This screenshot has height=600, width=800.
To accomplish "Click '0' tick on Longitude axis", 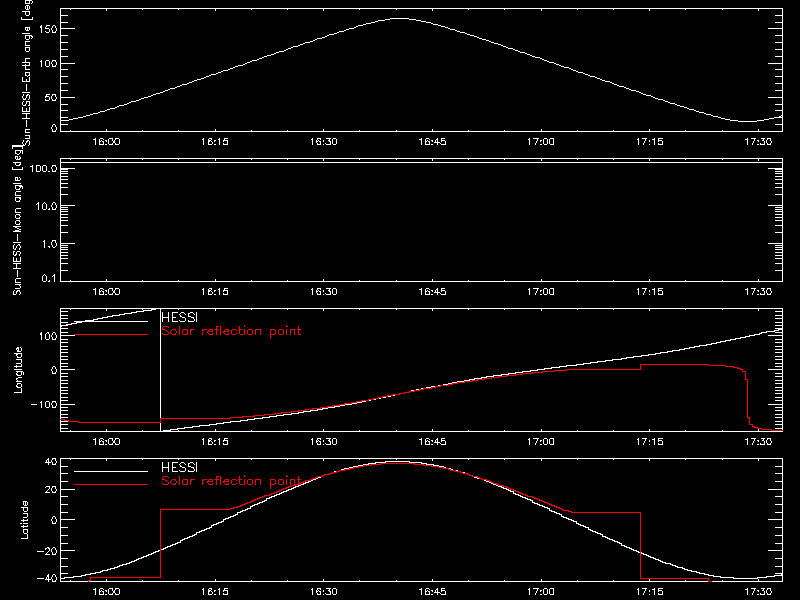I will [54, 370].
